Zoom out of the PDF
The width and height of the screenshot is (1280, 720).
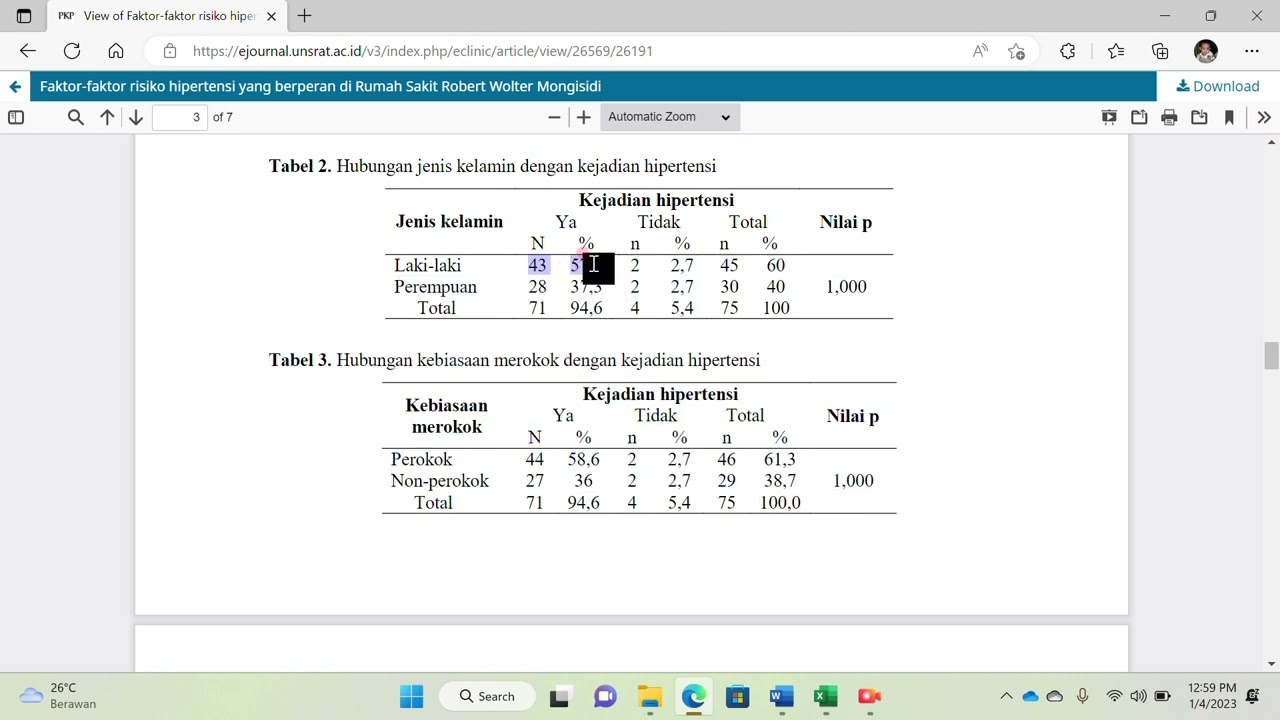[x=554, y=117]
